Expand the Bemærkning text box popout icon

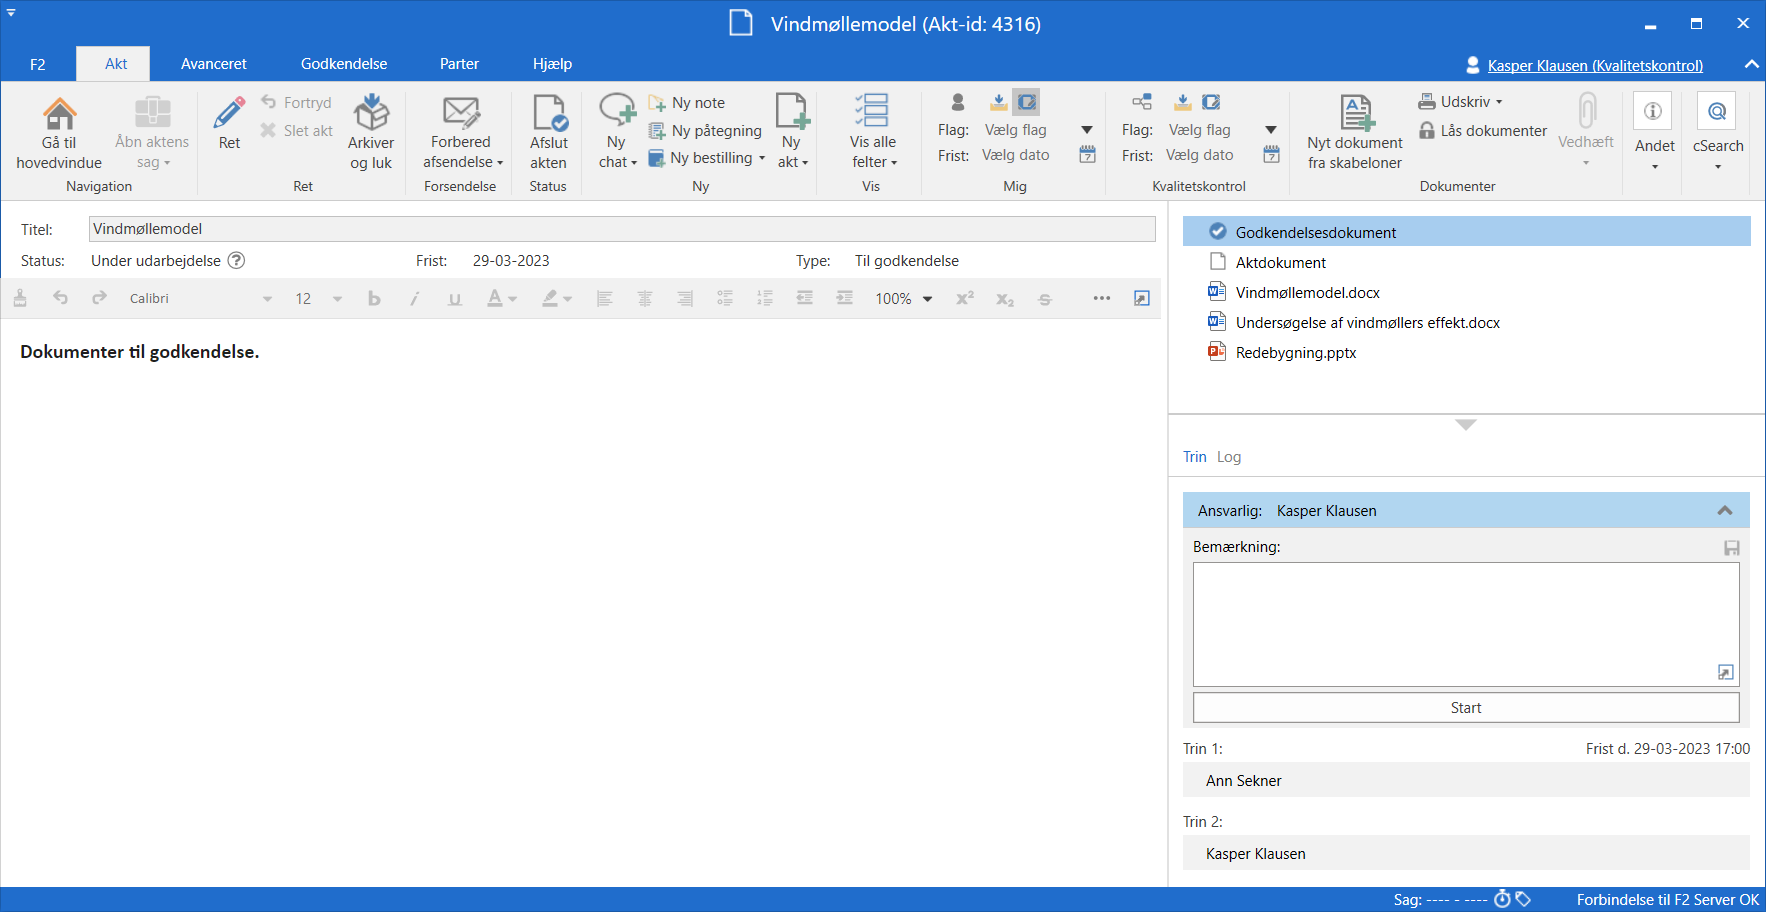[1725, 673]
